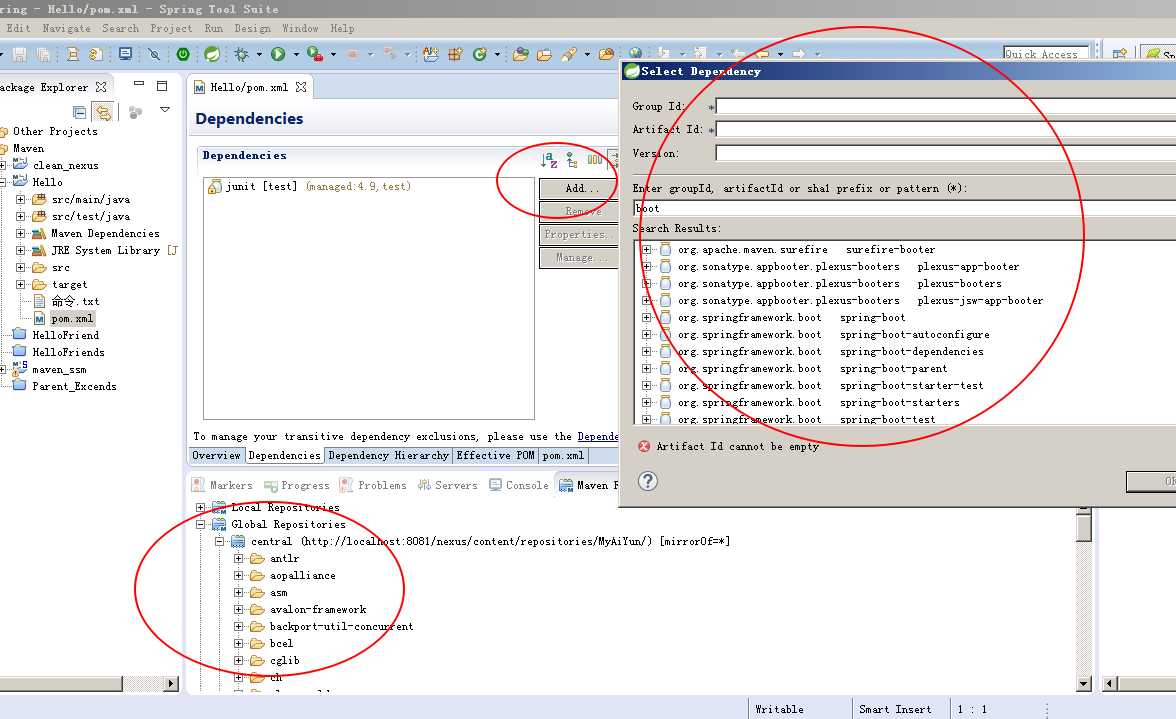This screenshot has height=719, width=1176.
Task: Open Package Explorer view menu triangle
Action: (x=165, y=110)
